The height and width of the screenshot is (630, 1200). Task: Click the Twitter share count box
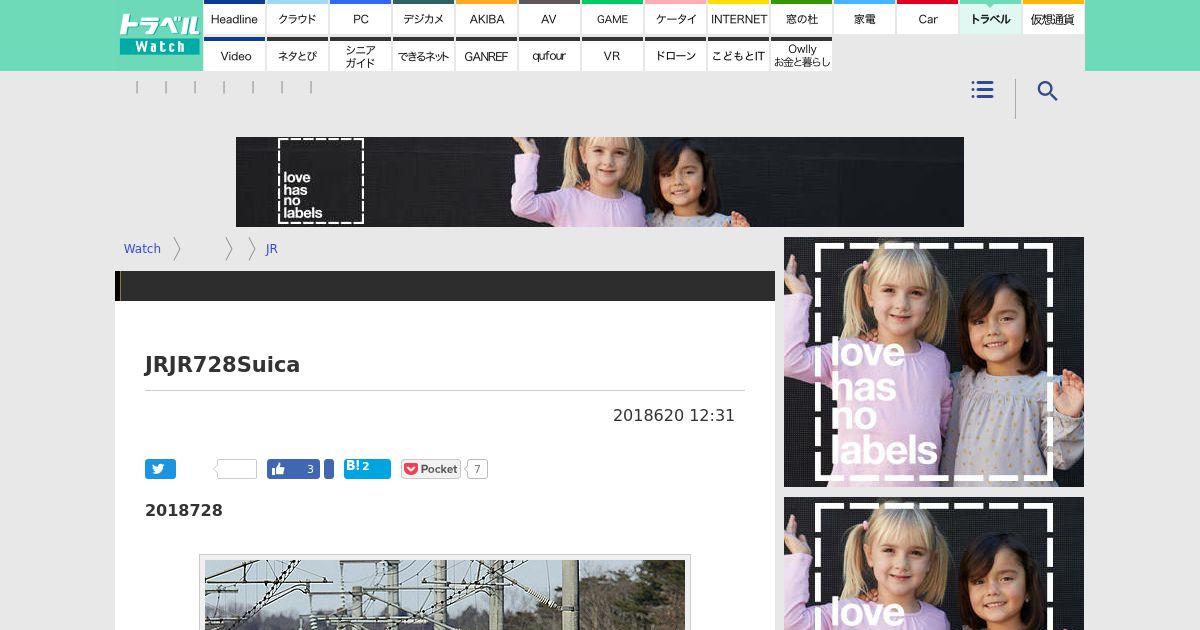(236, 469)
